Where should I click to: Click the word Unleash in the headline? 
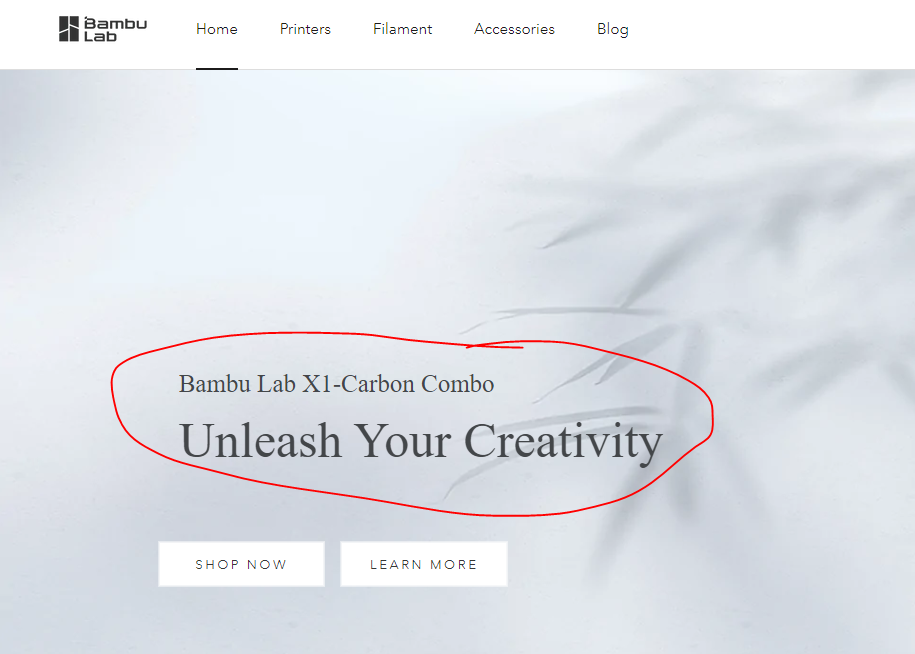[x=260, y=440]
